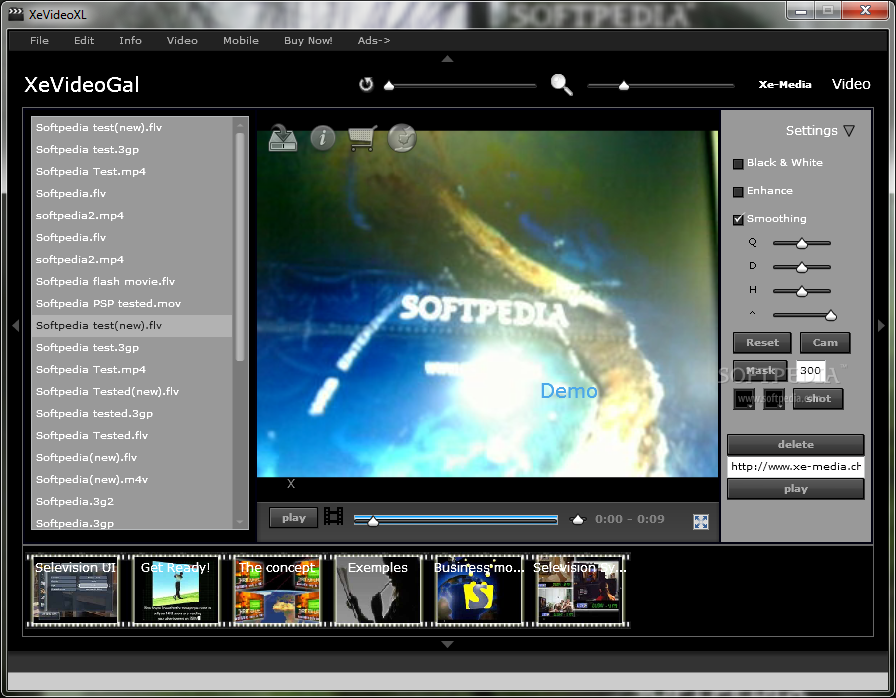Image resolution: width=896 pixels, height=698 pixels.
Task: Click the Mask button
Action: tap(760, 371)
